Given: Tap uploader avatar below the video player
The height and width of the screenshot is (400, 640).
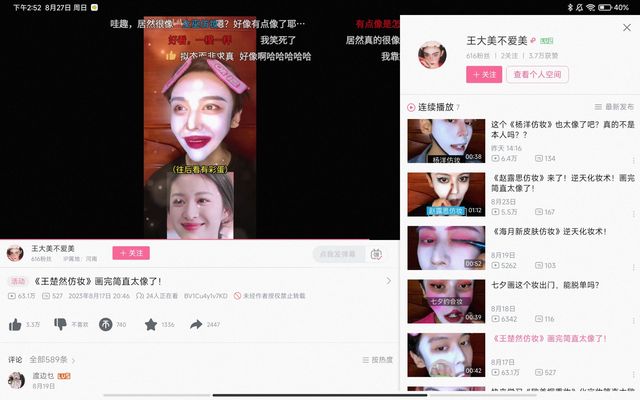Looking at the screenshot, I should [15, 253].
